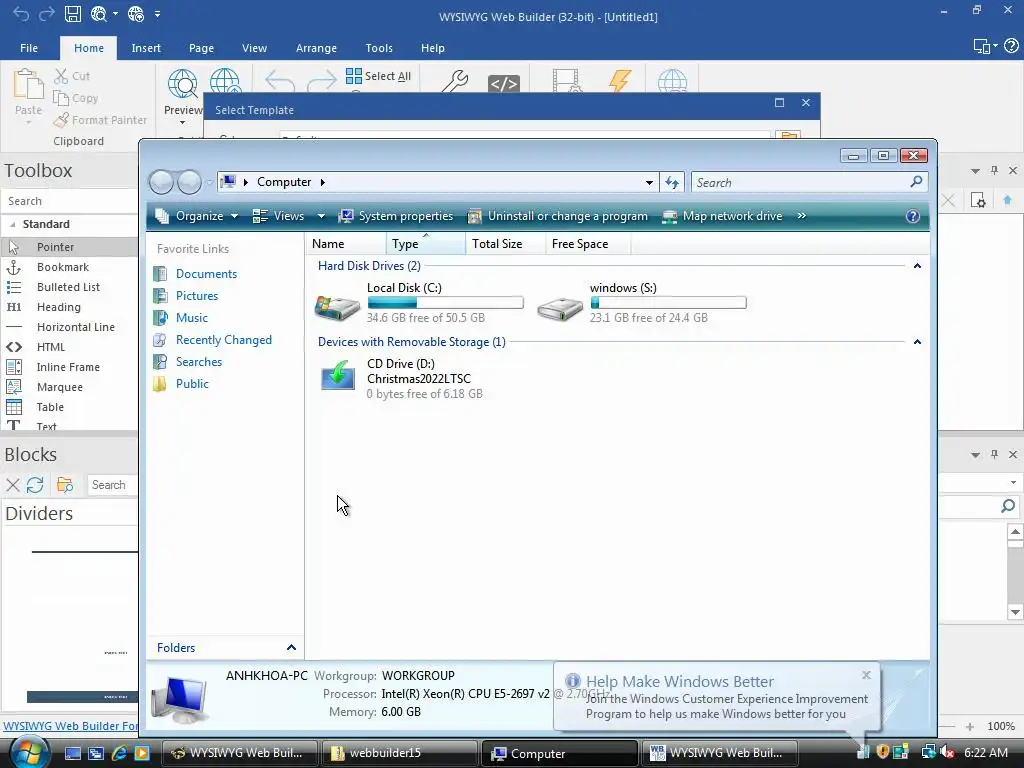The image size is (1024, 768).
Task: Click the Blocks panel folder icon
Action: pyautogui.click(x=65, y=485)
